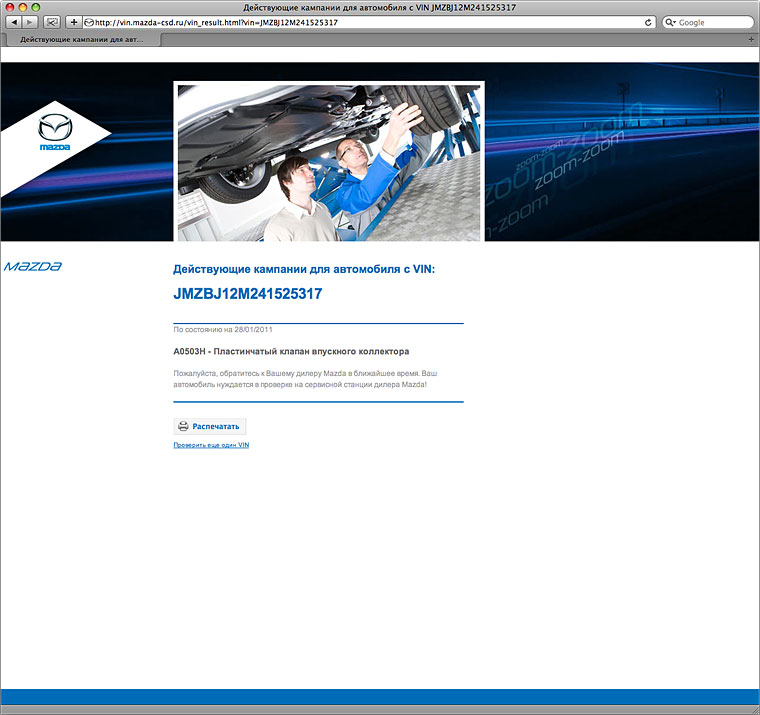Click the mechanic inspection banner photo
The image size is (760, 715).
tap(329, 162)
